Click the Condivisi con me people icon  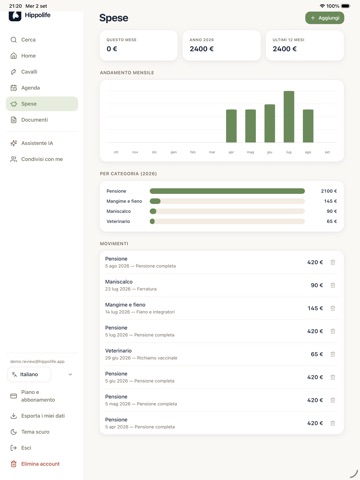pyautogui.click(x=14, y=159)
